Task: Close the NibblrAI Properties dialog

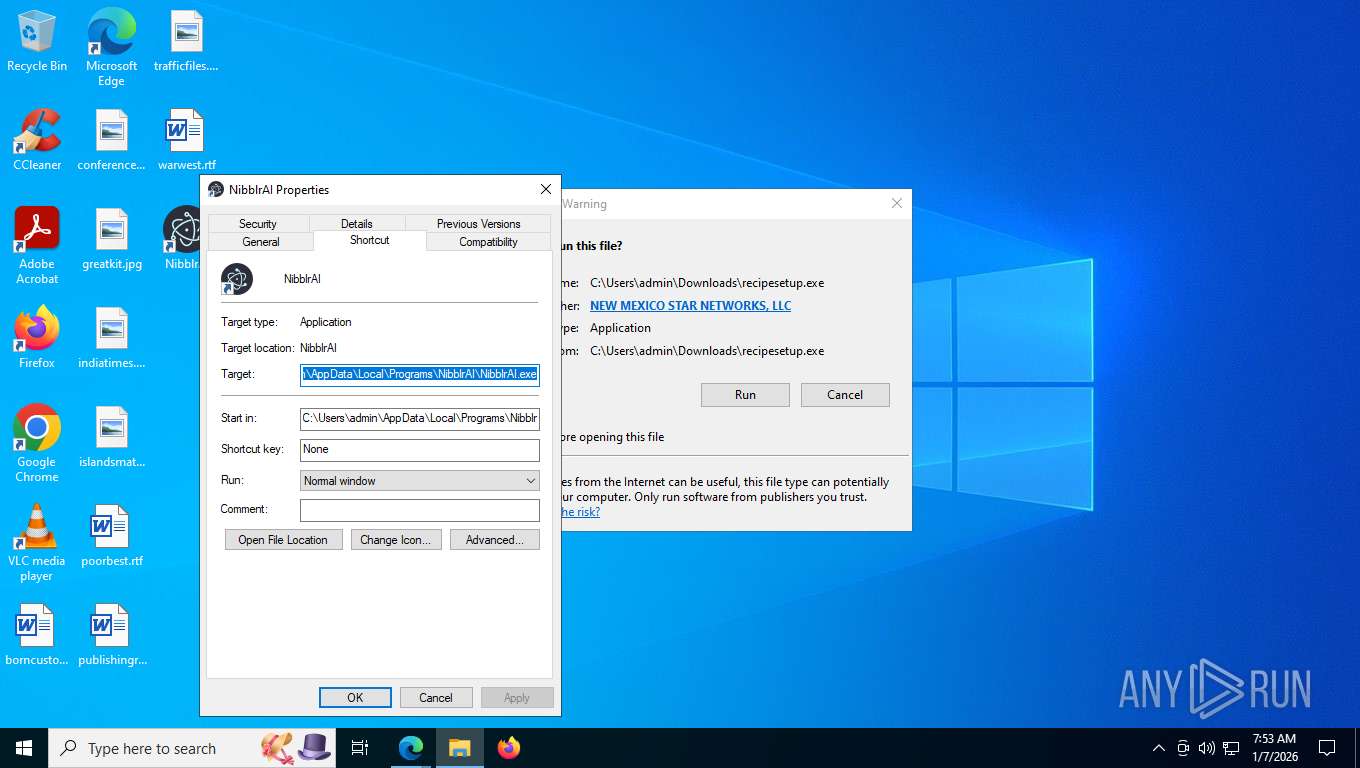Action: [x=545, y=189]
